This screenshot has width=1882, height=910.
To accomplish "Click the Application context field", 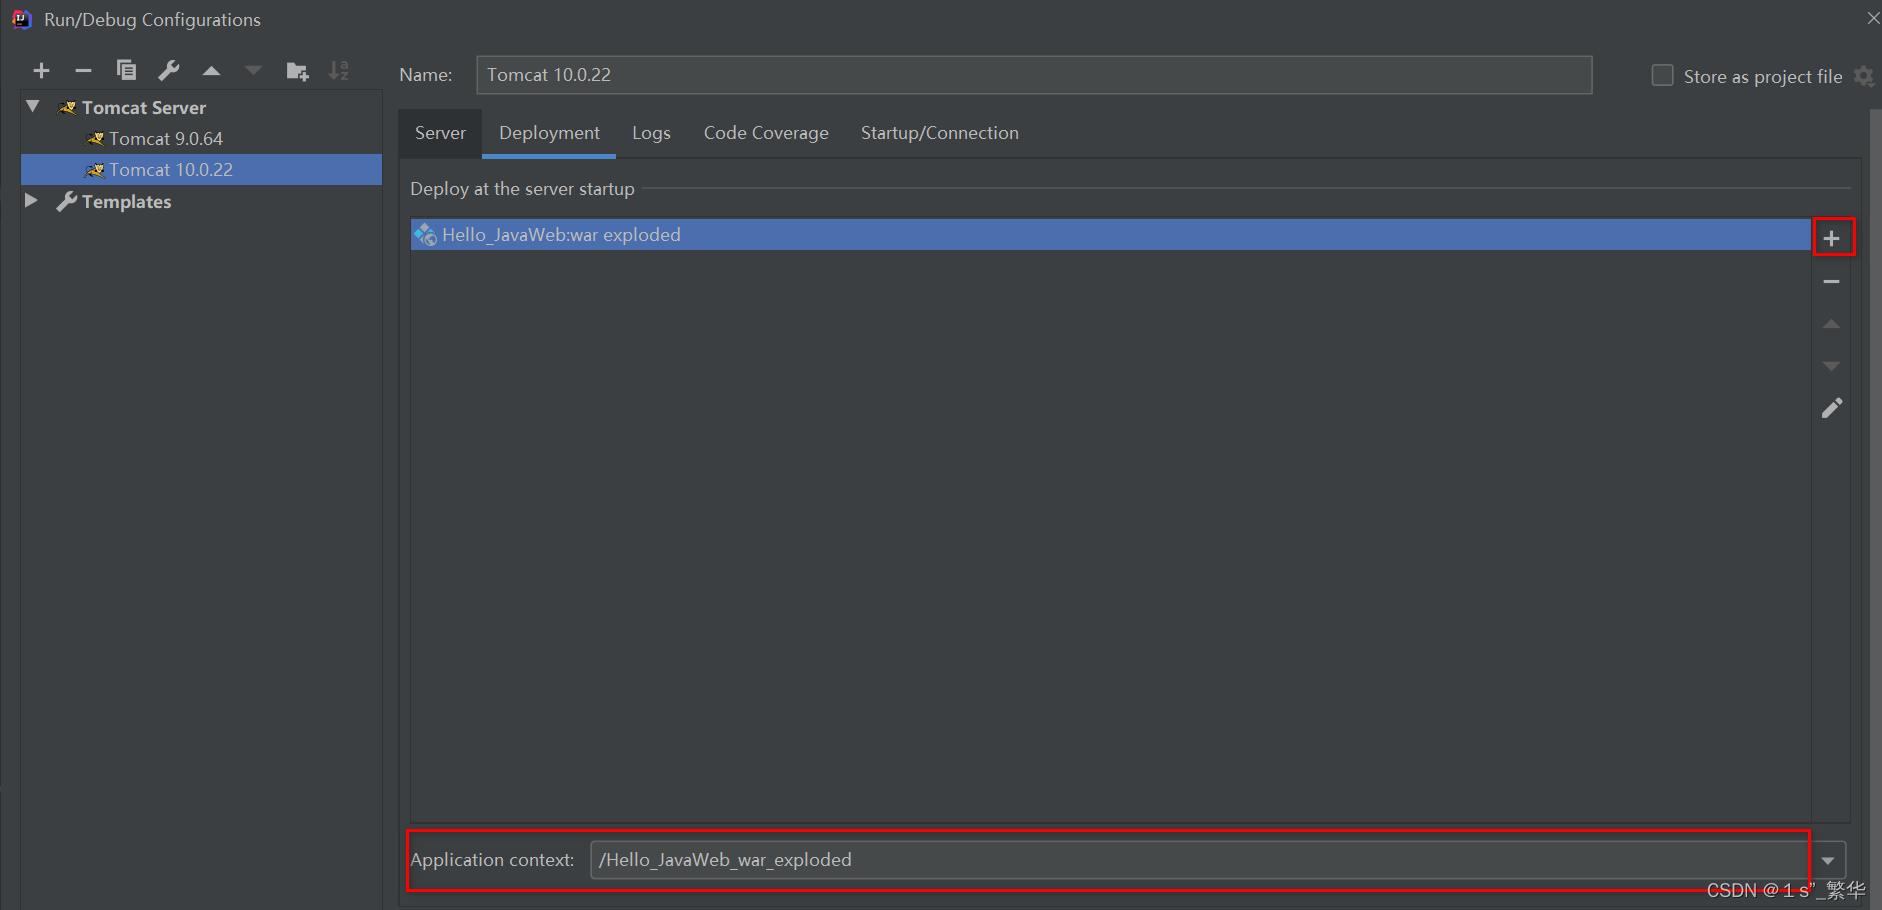I will pyautogui.click(x=1200, y=860).
